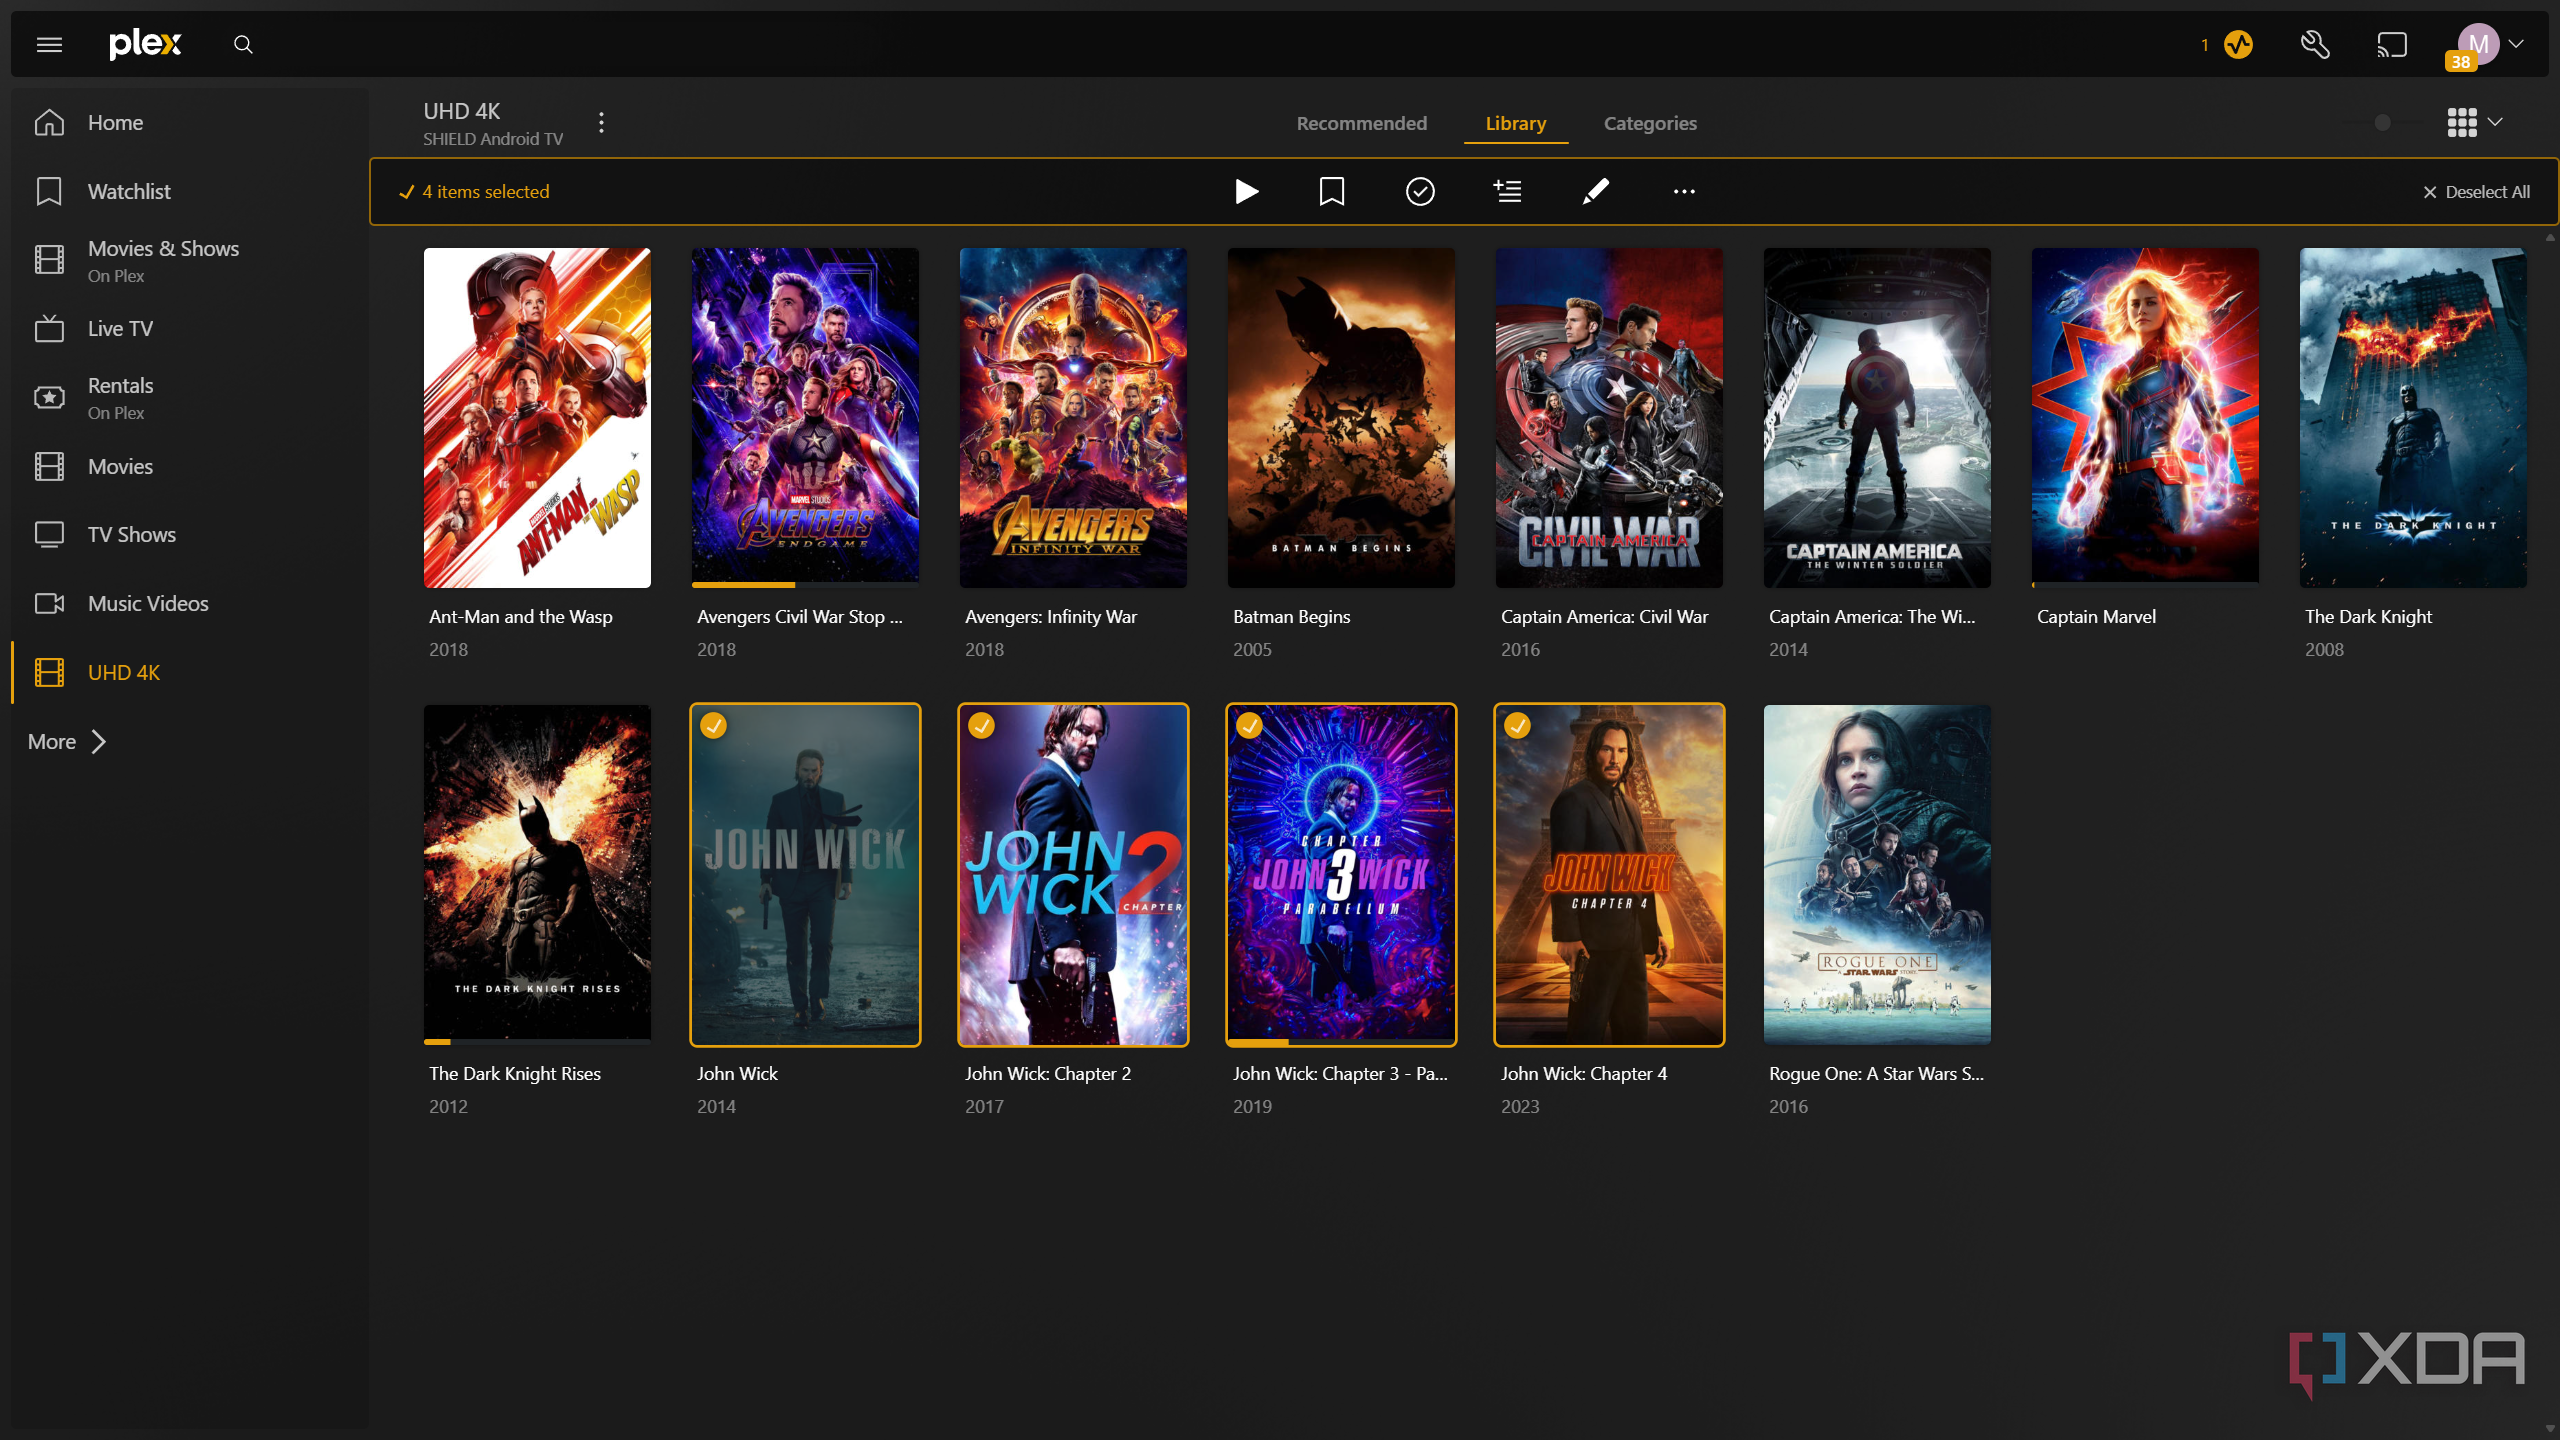Adjust the poster size slider
2560x1440 pixels.
pos(2383,123)
